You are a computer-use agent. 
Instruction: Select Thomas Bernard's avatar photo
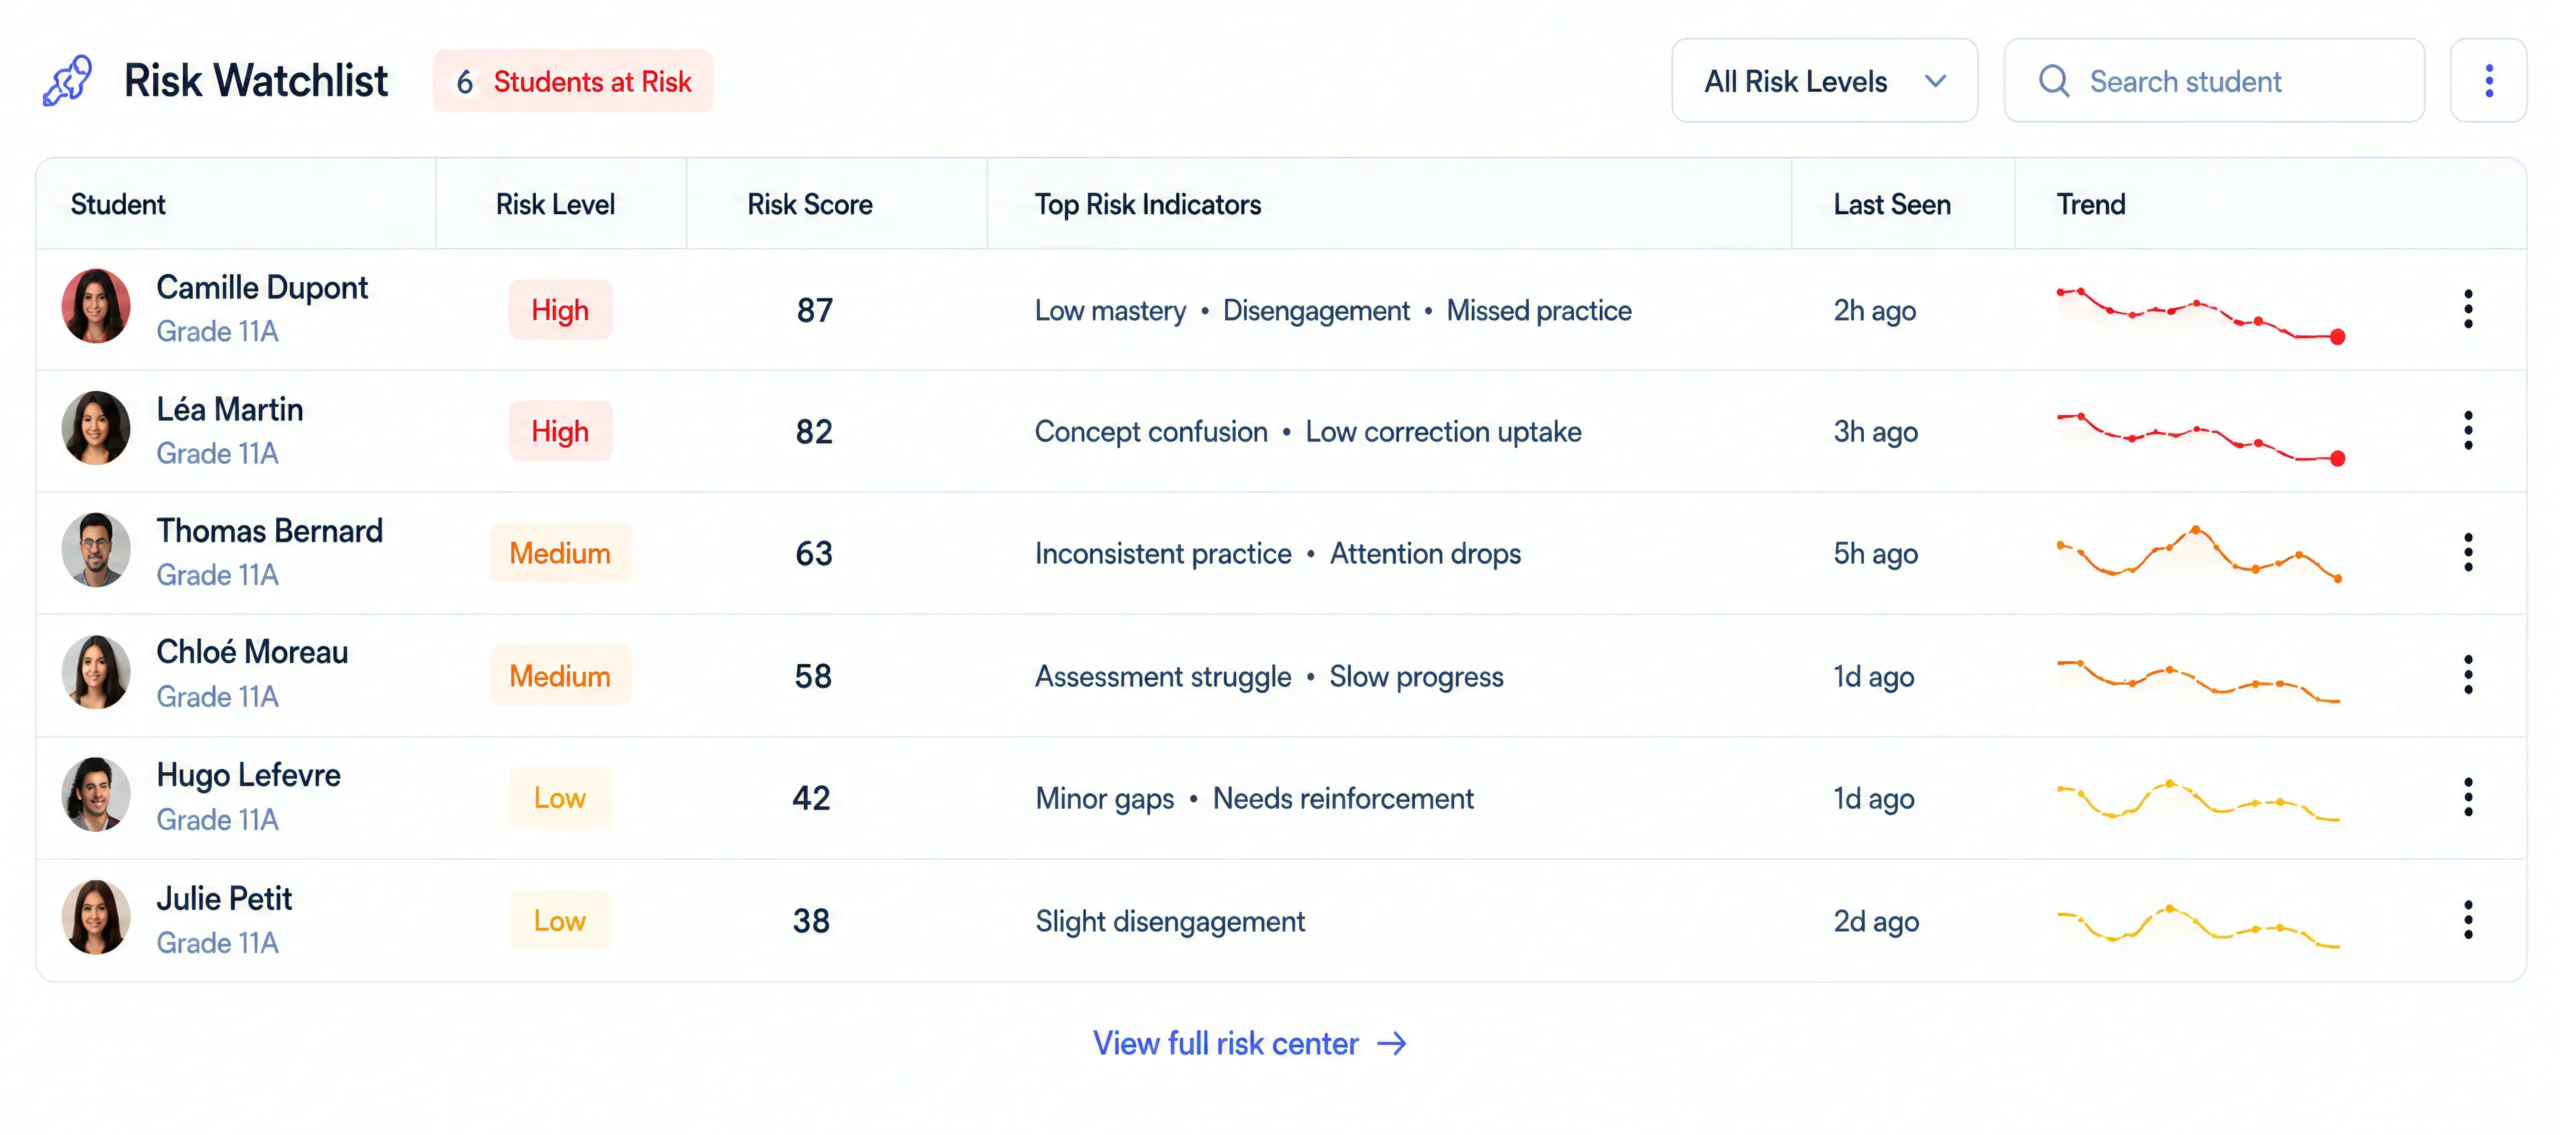tap(96, 550)
